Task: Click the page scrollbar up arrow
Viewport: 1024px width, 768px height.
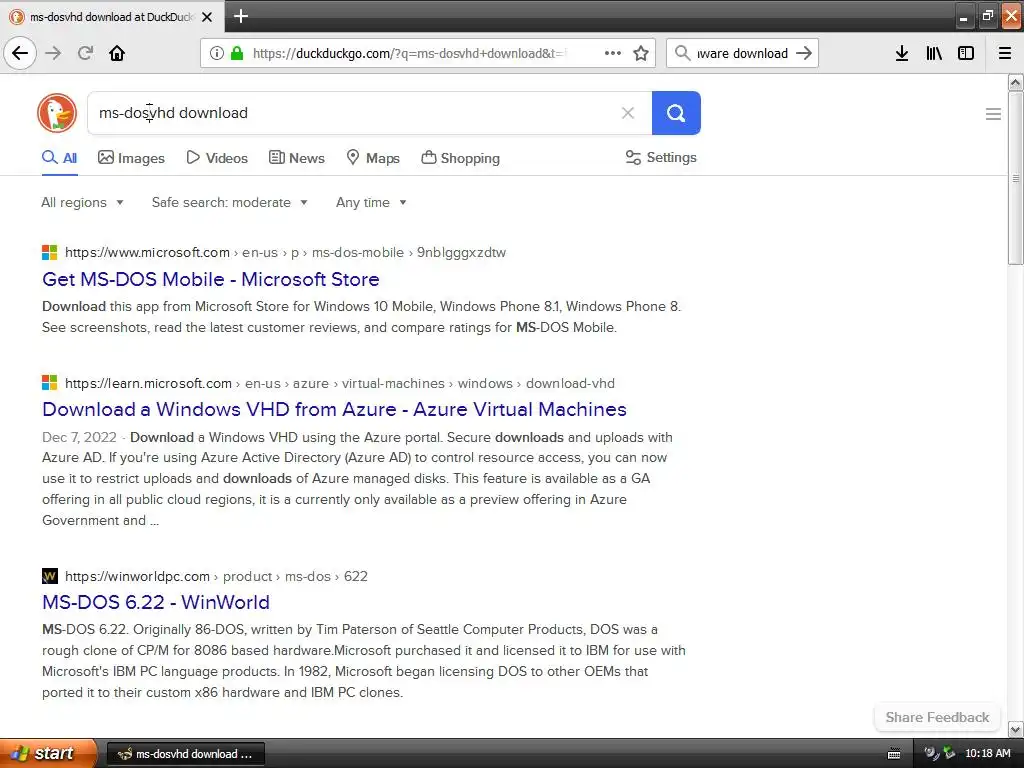Action: (x=1016, y=82)
